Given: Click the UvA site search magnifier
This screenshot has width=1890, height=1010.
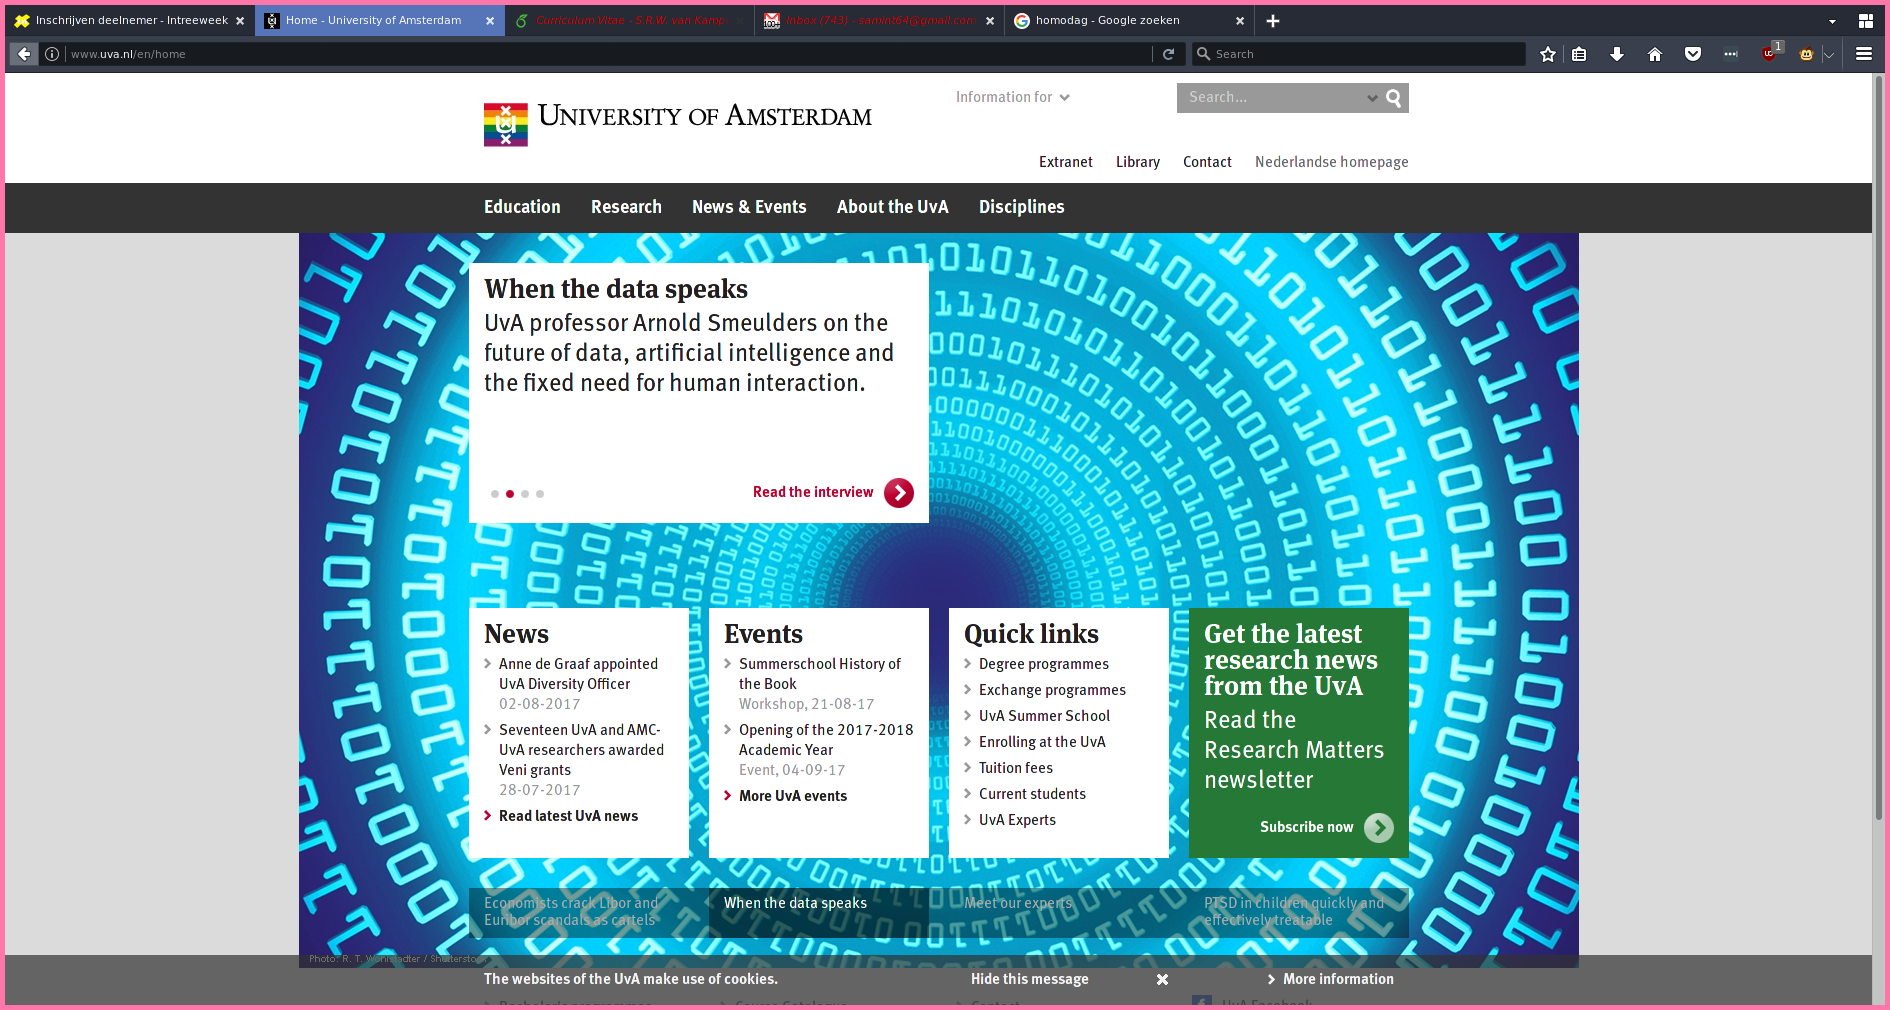Looking at the screenshot, I should pos(1394,98).
